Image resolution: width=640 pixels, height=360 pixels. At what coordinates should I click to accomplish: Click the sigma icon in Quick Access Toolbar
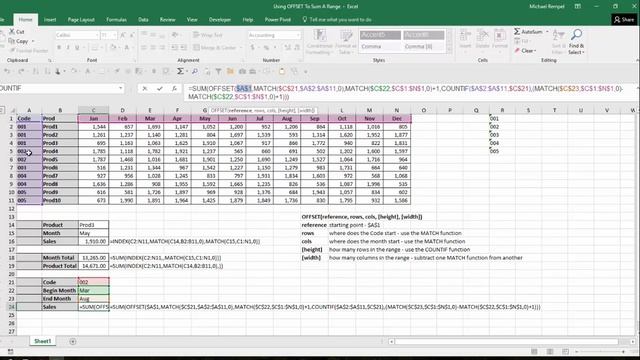tap(180, 71)
